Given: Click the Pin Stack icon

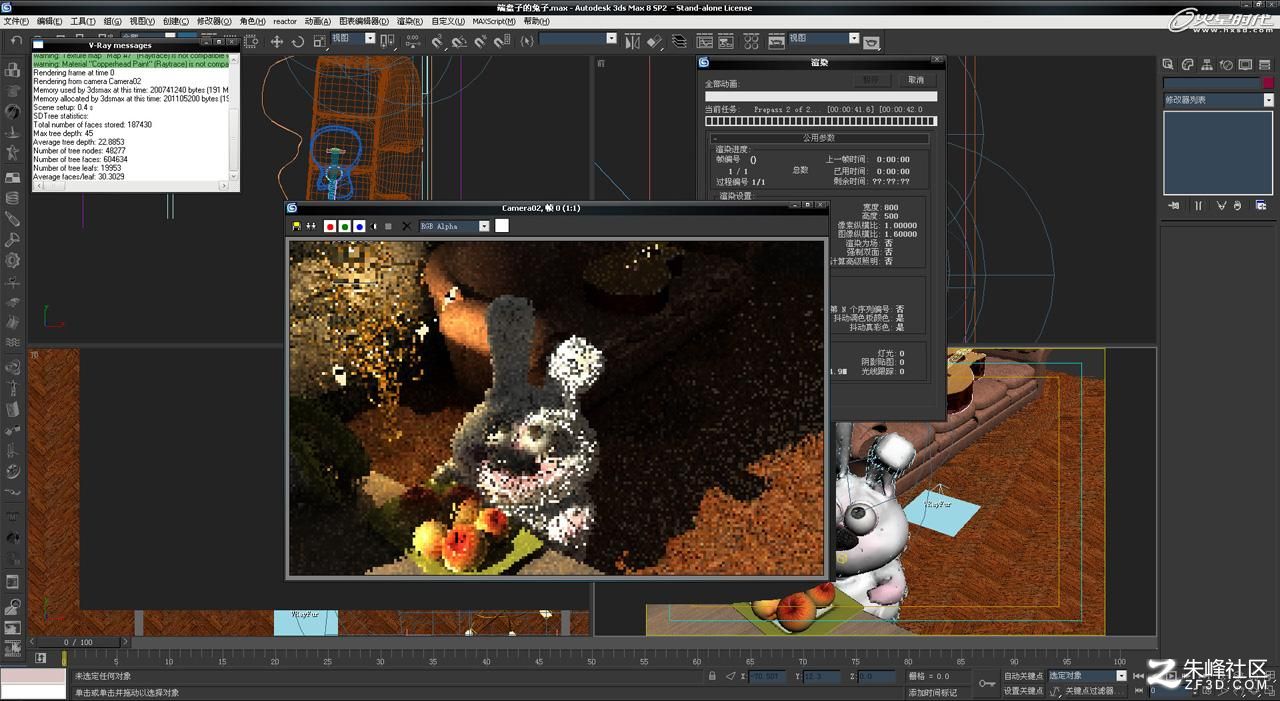Looking at the screenshot, I should point(1173,205).
